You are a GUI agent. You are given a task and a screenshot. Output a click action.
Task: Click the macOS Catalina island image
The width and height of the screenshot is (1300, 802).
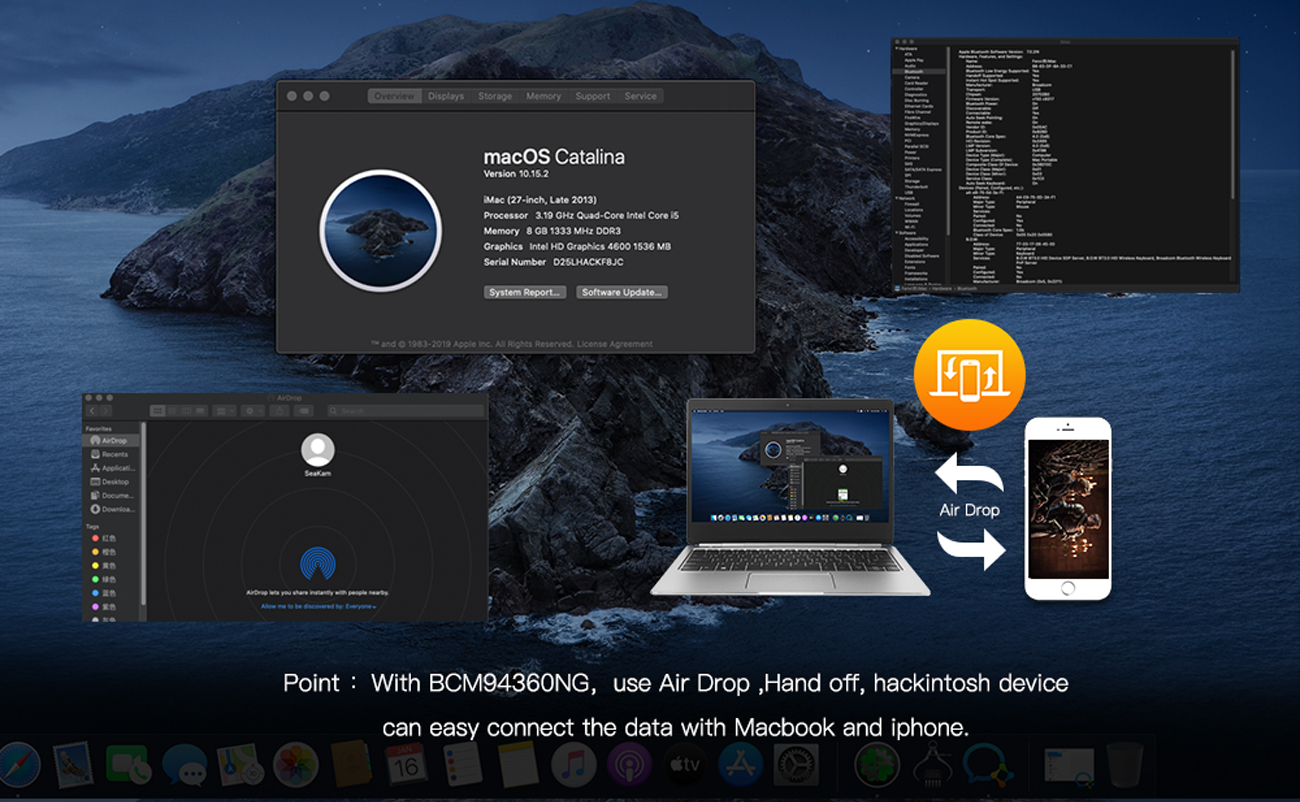point(380,229)
